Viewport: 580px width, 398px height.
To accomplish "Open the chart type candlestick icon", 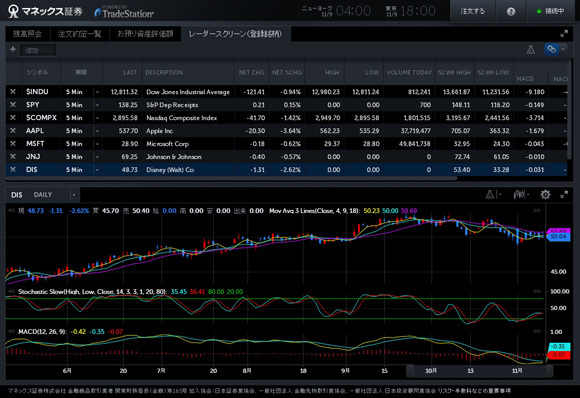I will [x=519, y=195].
